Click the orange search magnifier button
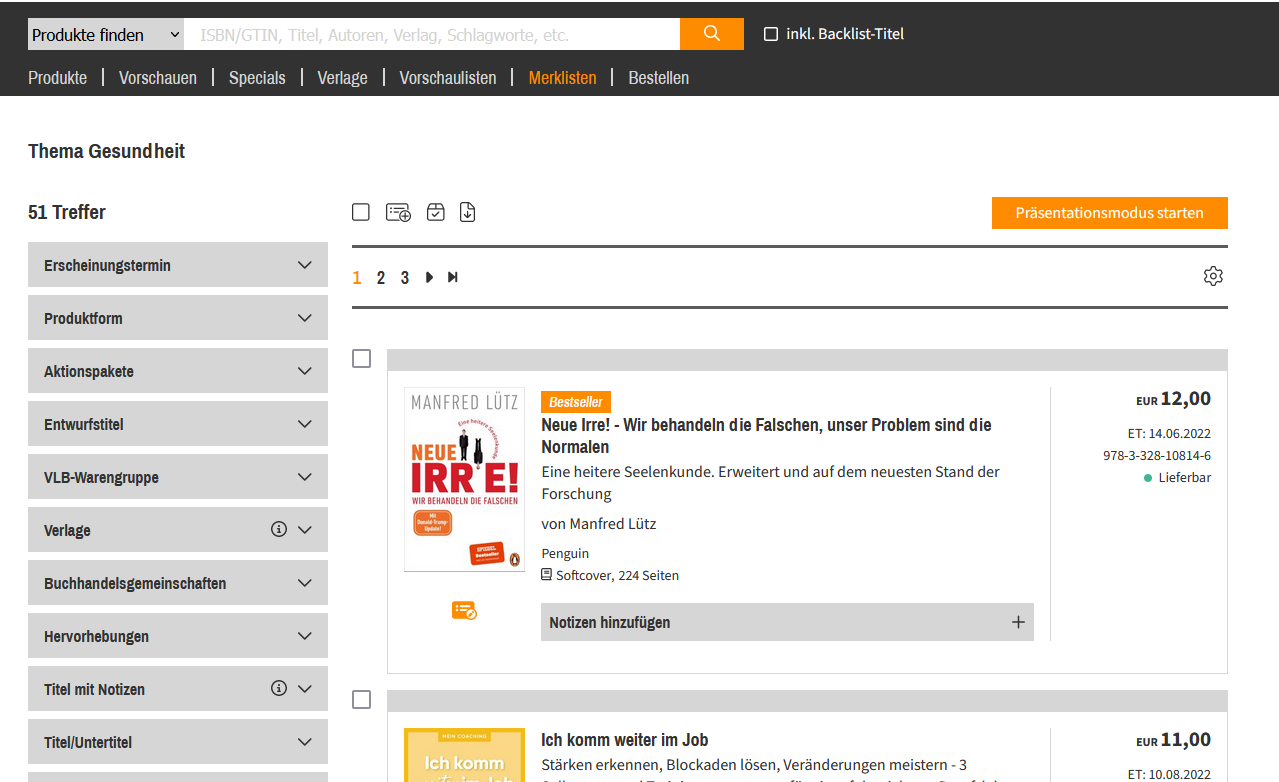The width and height of the screenshot is (1279, 782). click(x=711, y=34)
